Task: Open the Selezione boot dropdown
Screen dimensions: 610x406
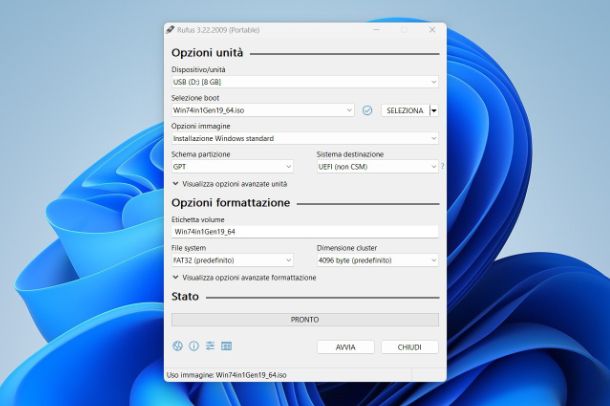Action: pyautogui.click(x=263, y=110)
